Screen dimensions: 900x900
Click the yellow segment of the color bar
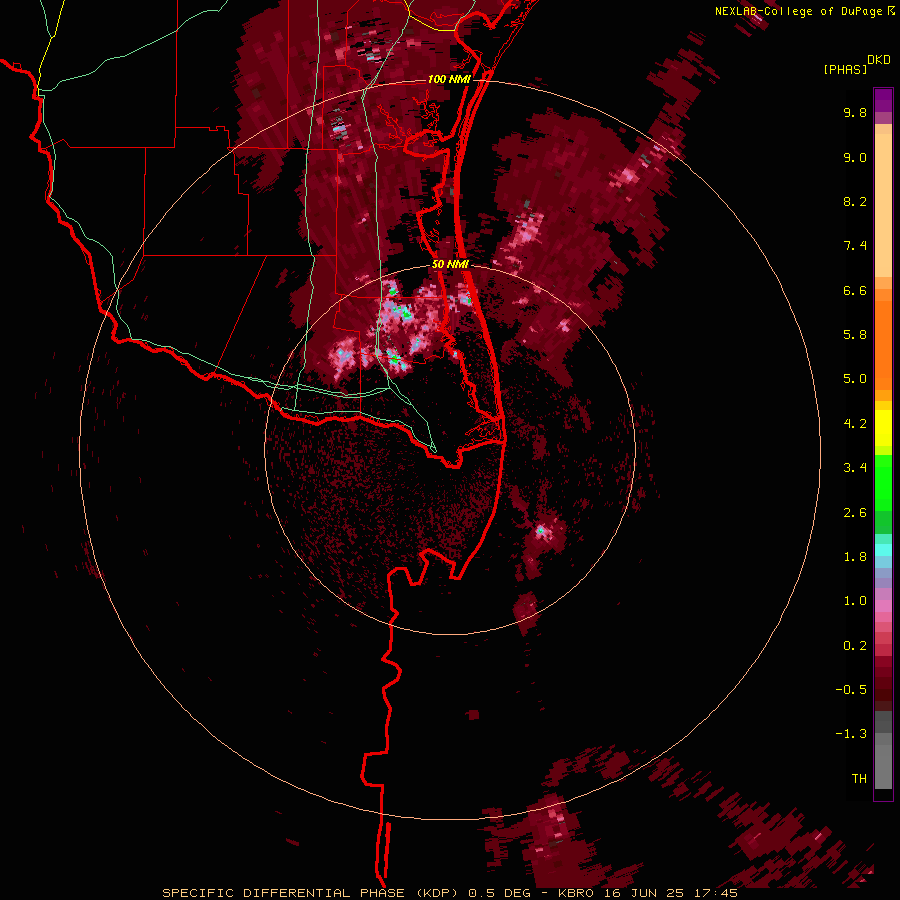click(x=883, y=428)
